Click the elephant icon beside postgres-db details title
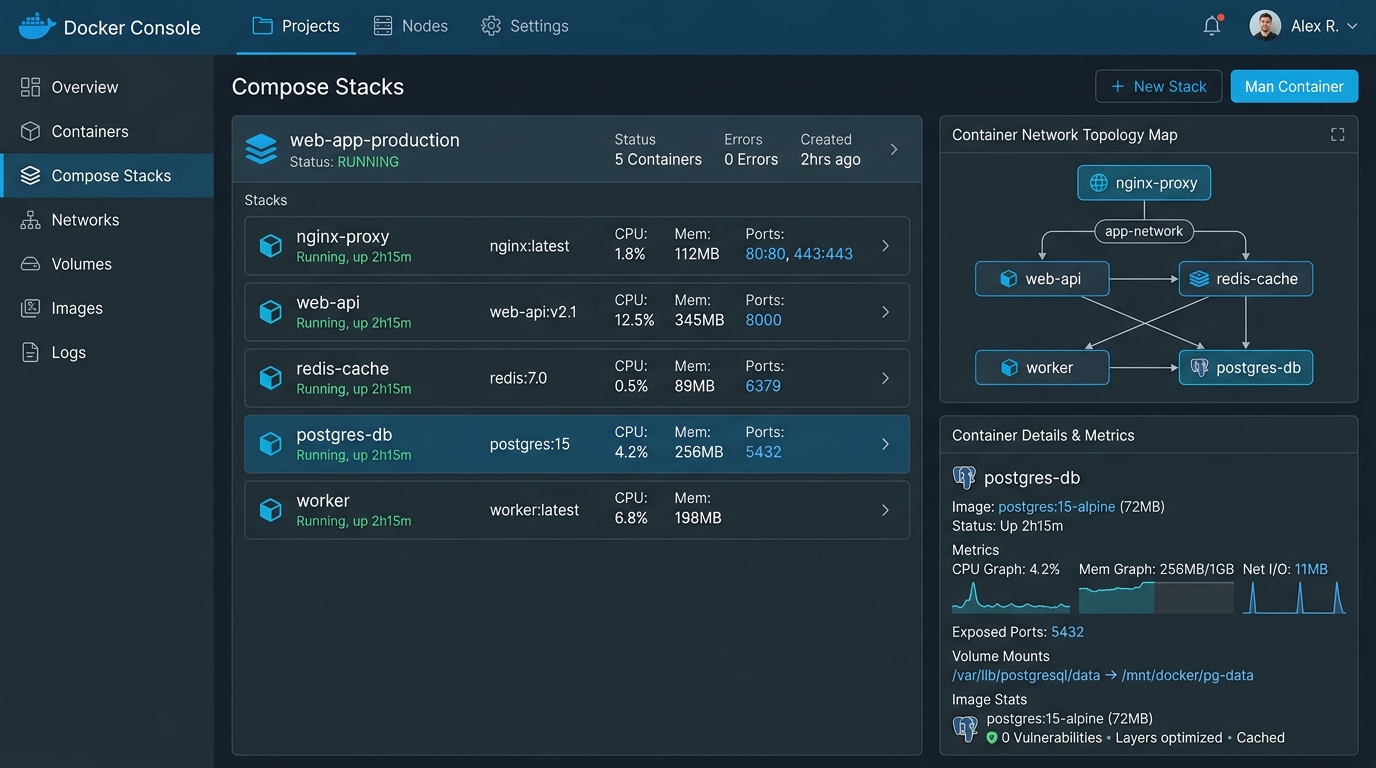Image resolution: width=1376 pixels, height=768 pixels. [x=964, y=477]
